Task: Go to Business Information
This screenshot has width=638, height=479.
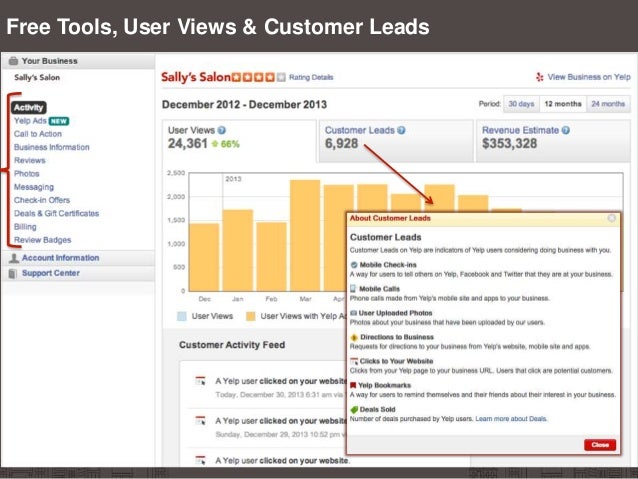Action: tap(52, 147)
